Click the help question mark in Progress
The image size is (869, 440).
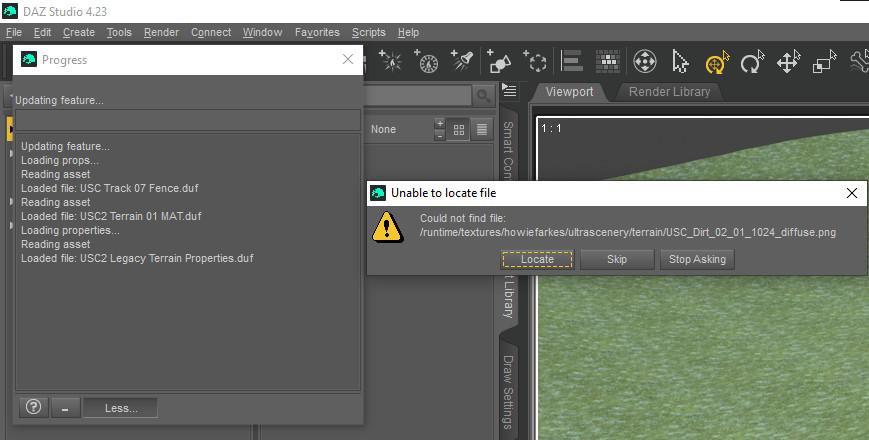coord(33,407)
